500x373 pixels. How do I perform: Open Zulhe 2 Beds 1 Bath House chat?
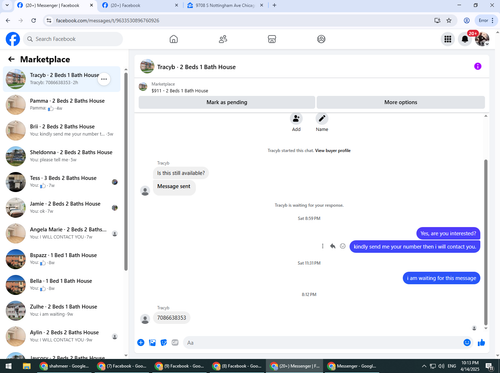pos(62,310)
